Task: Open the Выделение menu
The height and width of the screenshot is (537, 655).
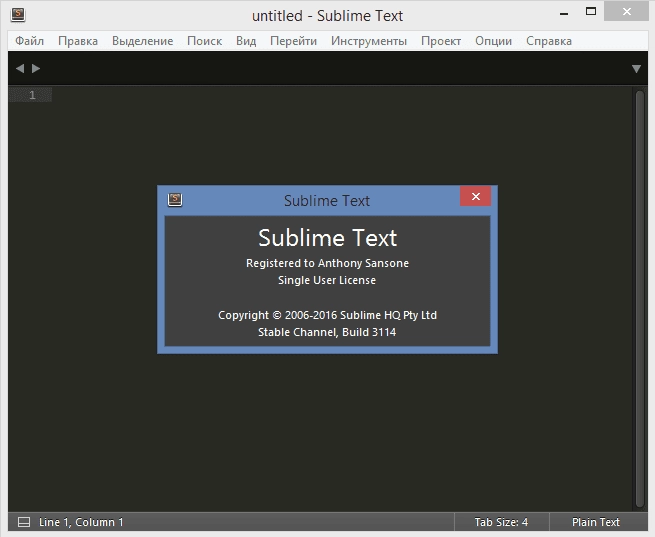Action: tap(142, 41)
